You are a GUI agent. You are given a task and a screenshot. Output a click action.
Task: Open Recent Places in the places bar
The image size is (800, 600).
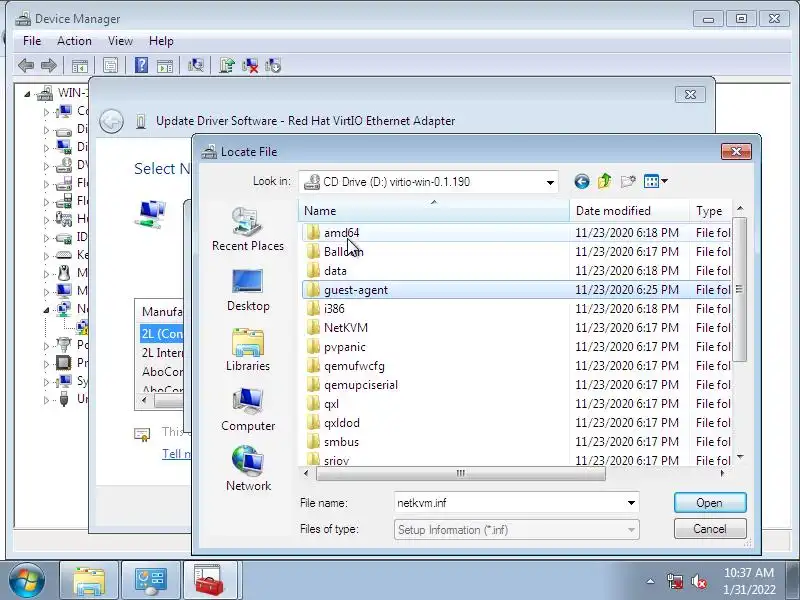(x=248, y=229)
